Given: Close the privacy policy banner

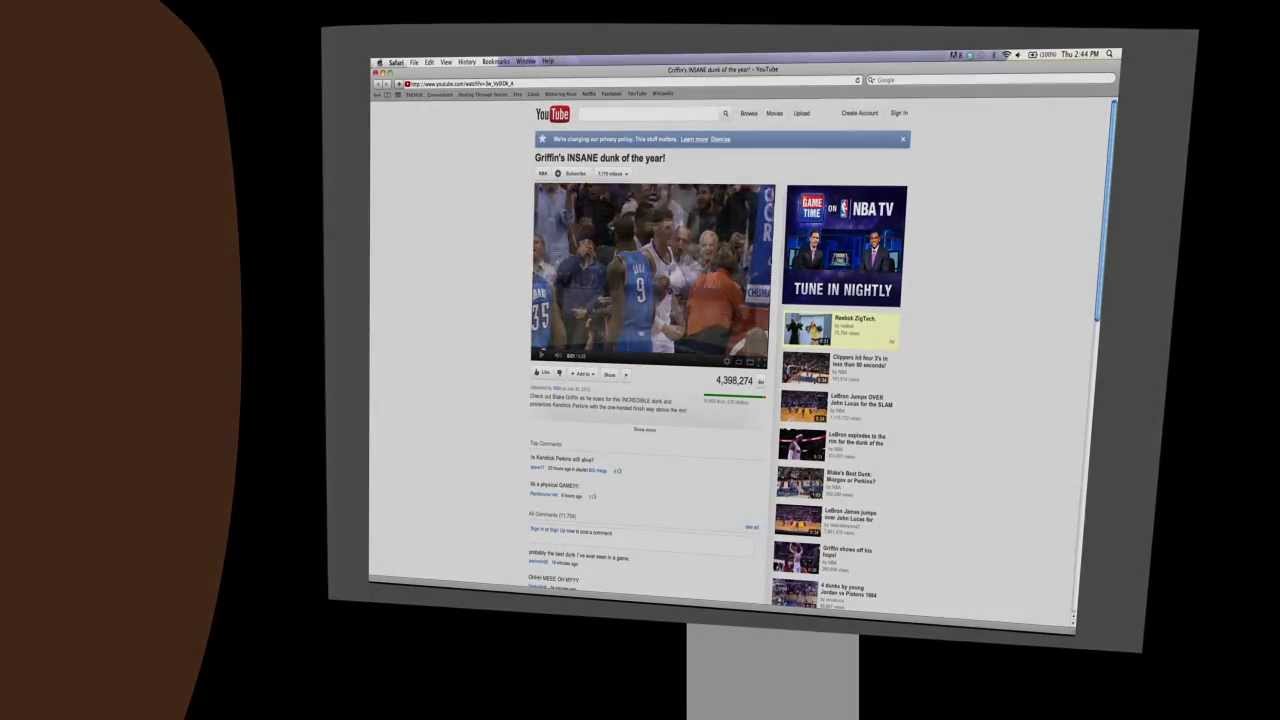Looking at the screenshot, I should (903, 139).
